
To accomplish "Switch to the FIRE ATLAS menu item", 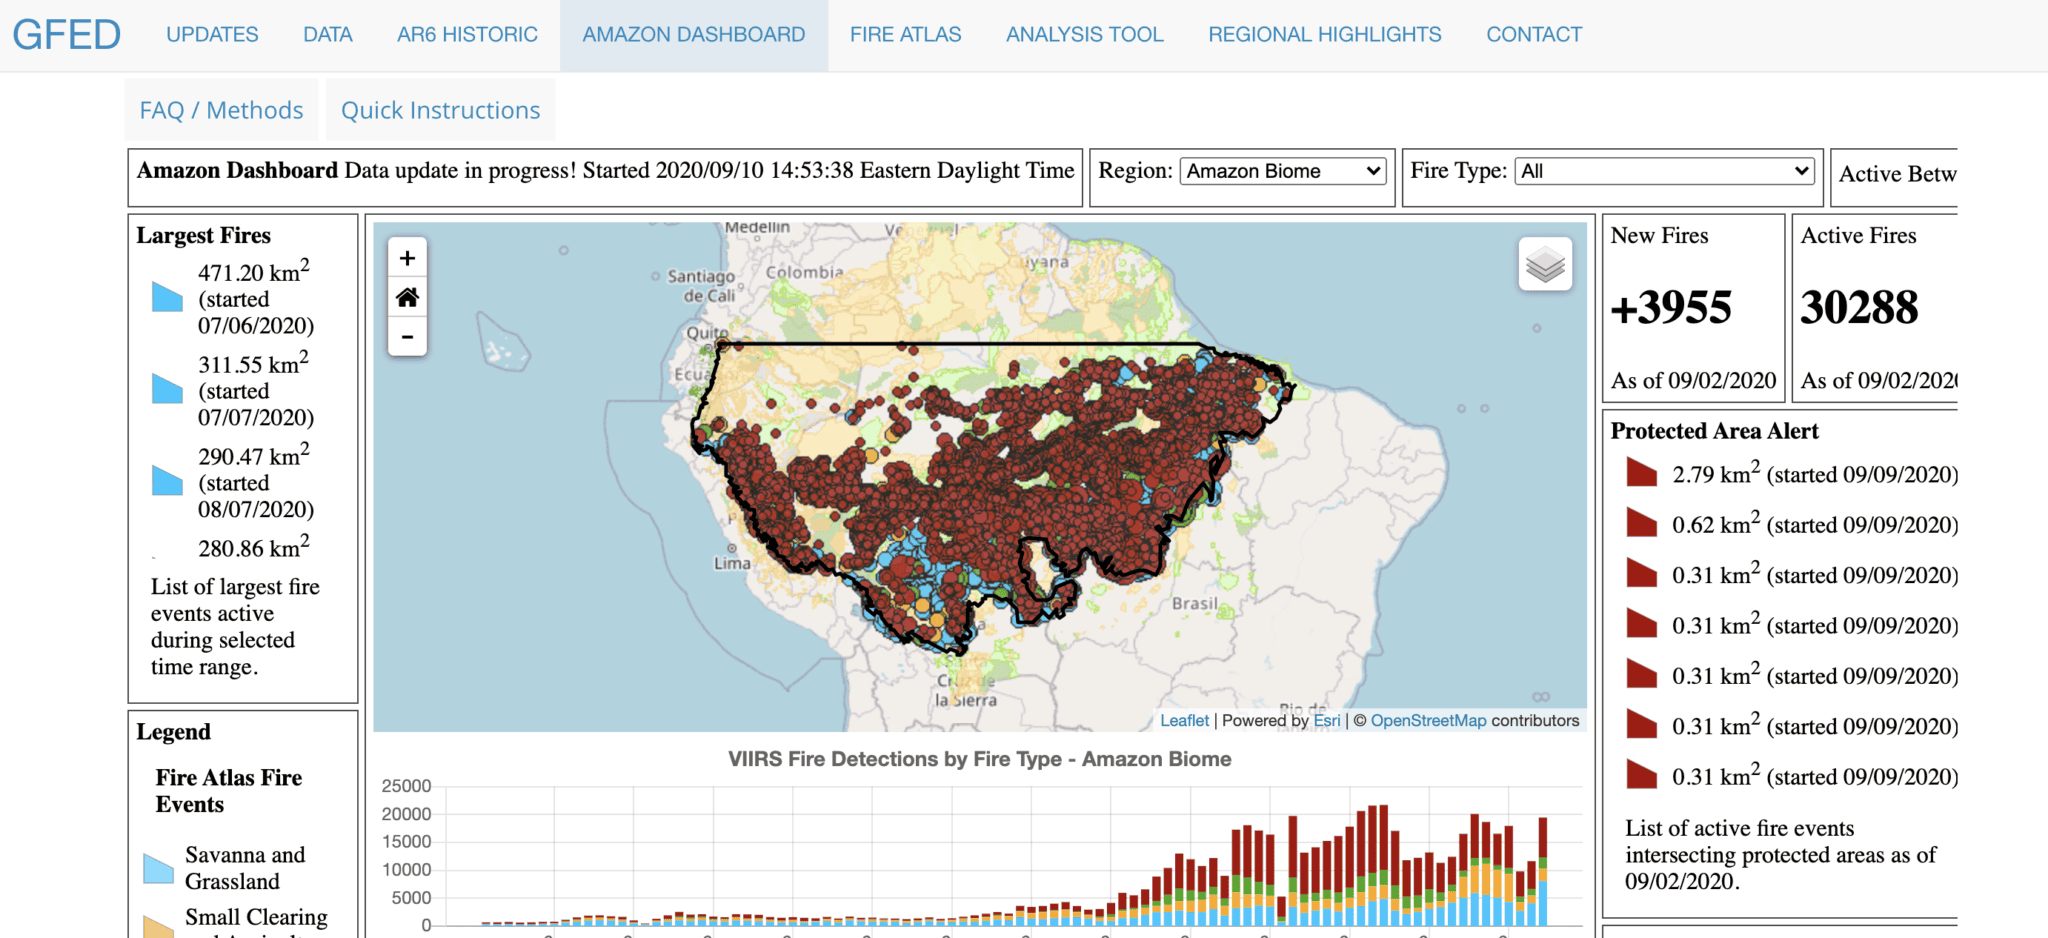I will coord(904,33).
